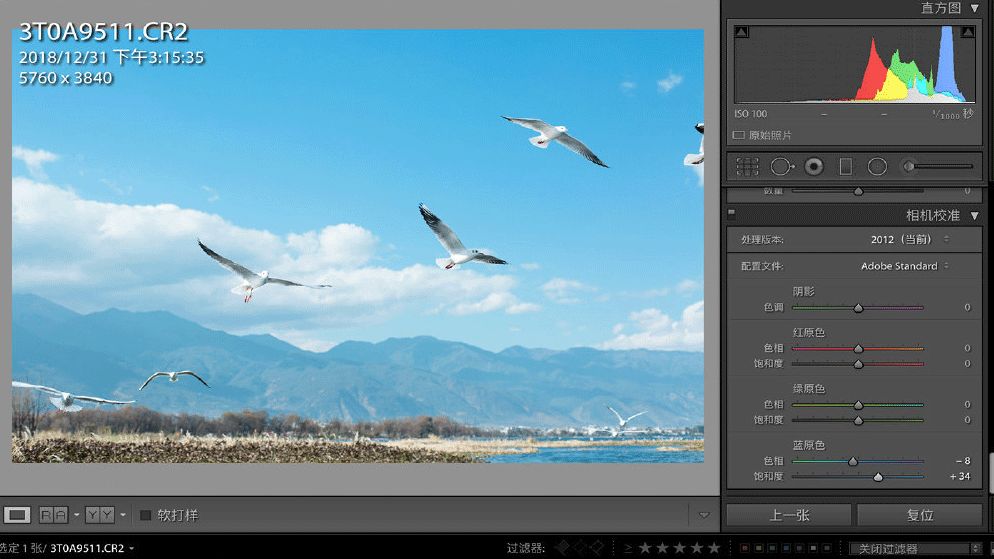Image resolution: width=994 pixels, height=559 pixels.
Task: Click the five-star rating filter
Action: [x=713, y=548]
